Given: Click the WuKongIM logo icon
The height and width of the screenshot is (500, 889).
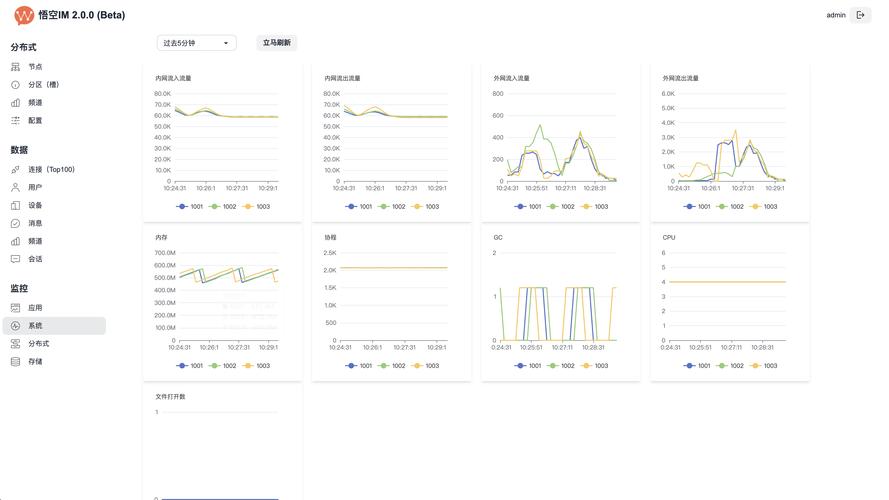Looking at the screenshot, I should click(x=23, y=15).
